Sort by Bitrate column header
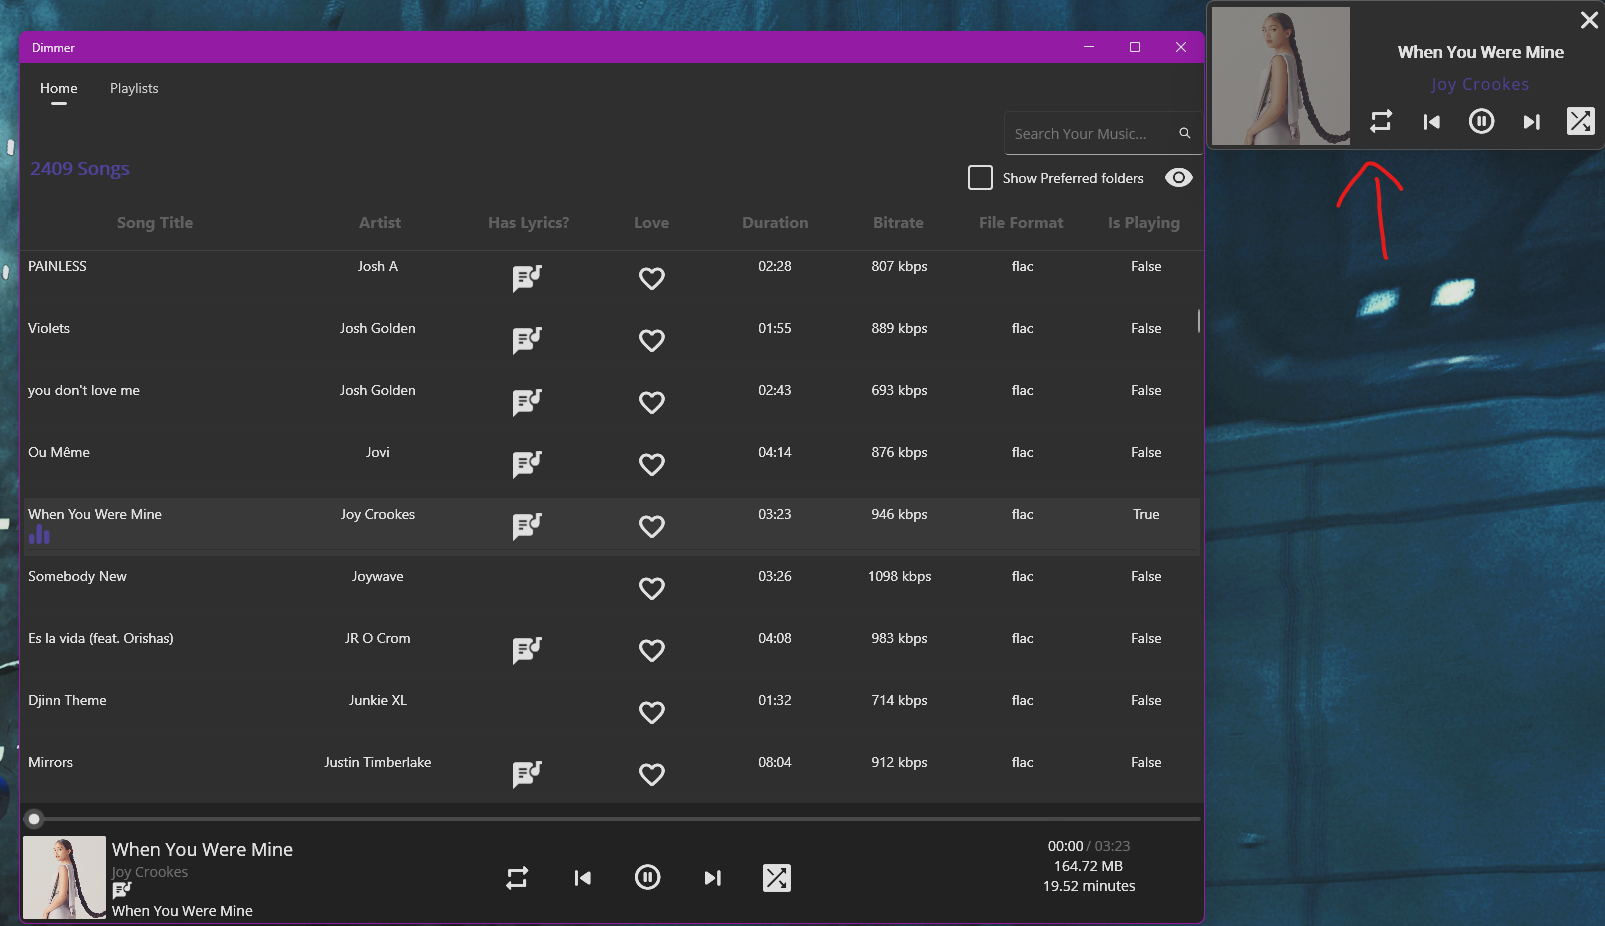The width and height of the screenshot is (1605, 926). (898, 223)
